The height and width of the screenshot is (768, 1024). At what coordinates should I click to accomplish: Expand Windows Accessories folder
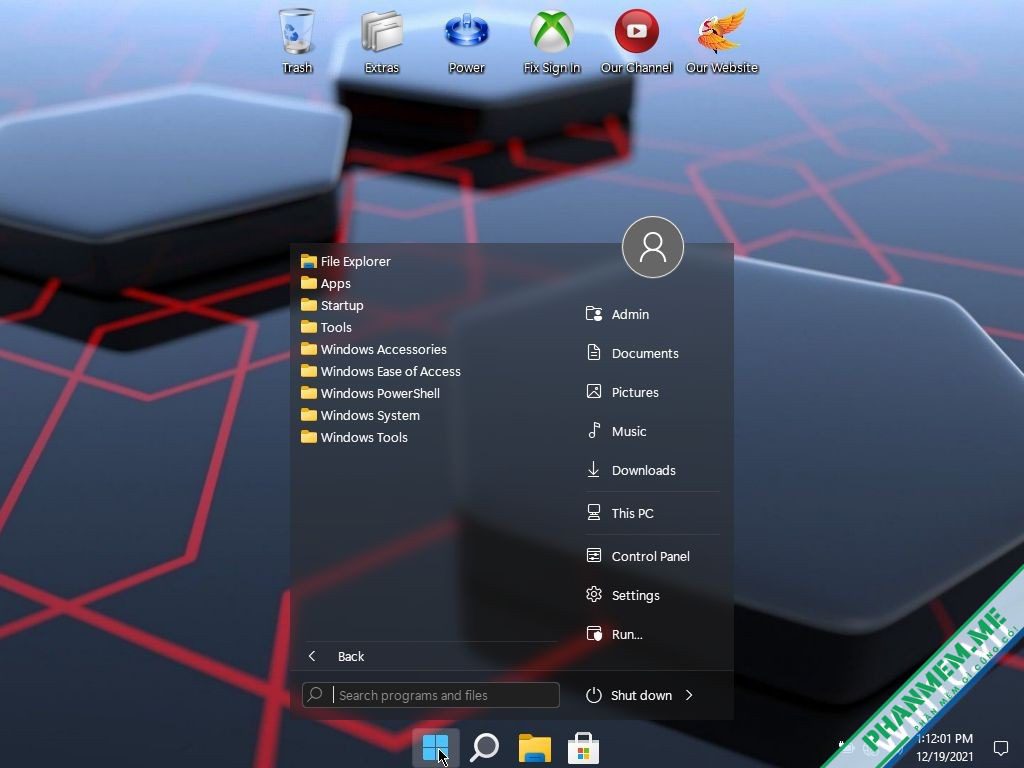pyautogui.click(x=374, y=349)
